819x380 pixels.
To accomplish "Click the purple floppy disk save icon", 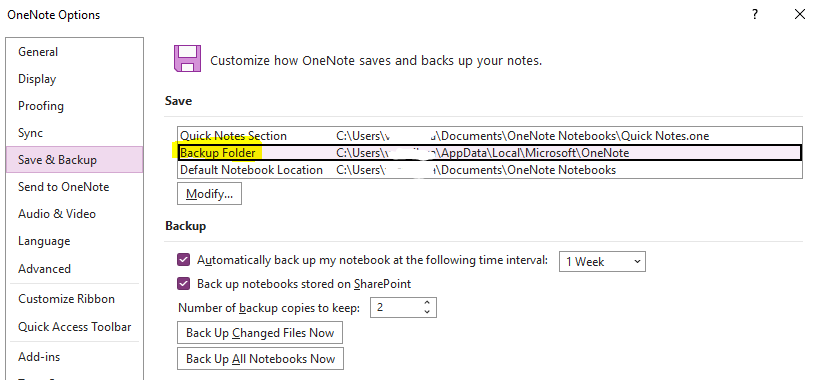I will coord(187,58).
